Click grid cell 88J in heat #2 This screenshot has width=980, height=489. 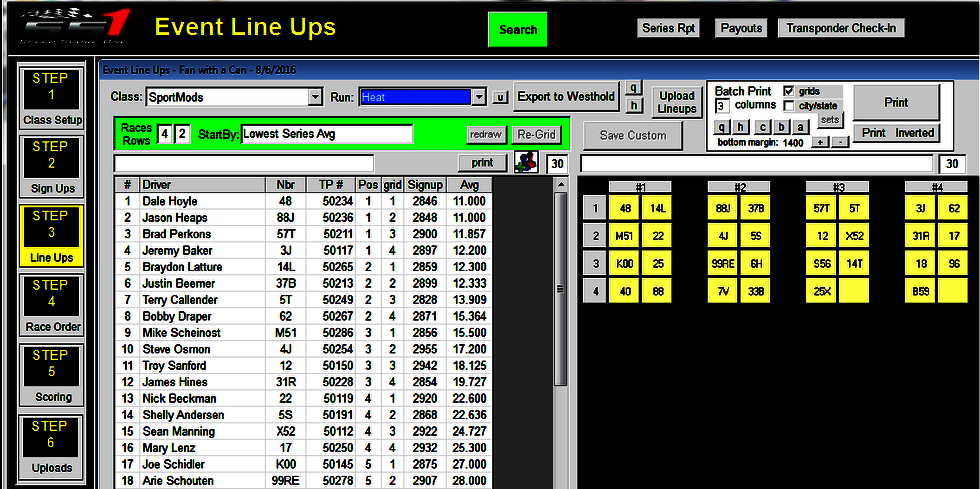click(722, 208)
